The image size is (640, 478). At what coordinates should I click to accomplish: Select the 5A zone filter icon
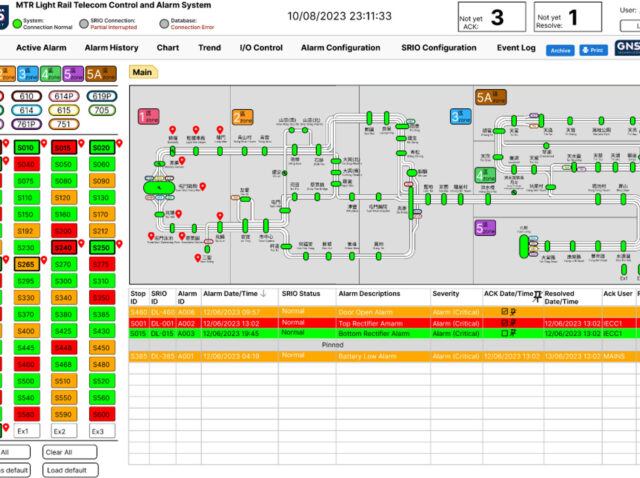[x=101, y=73]
